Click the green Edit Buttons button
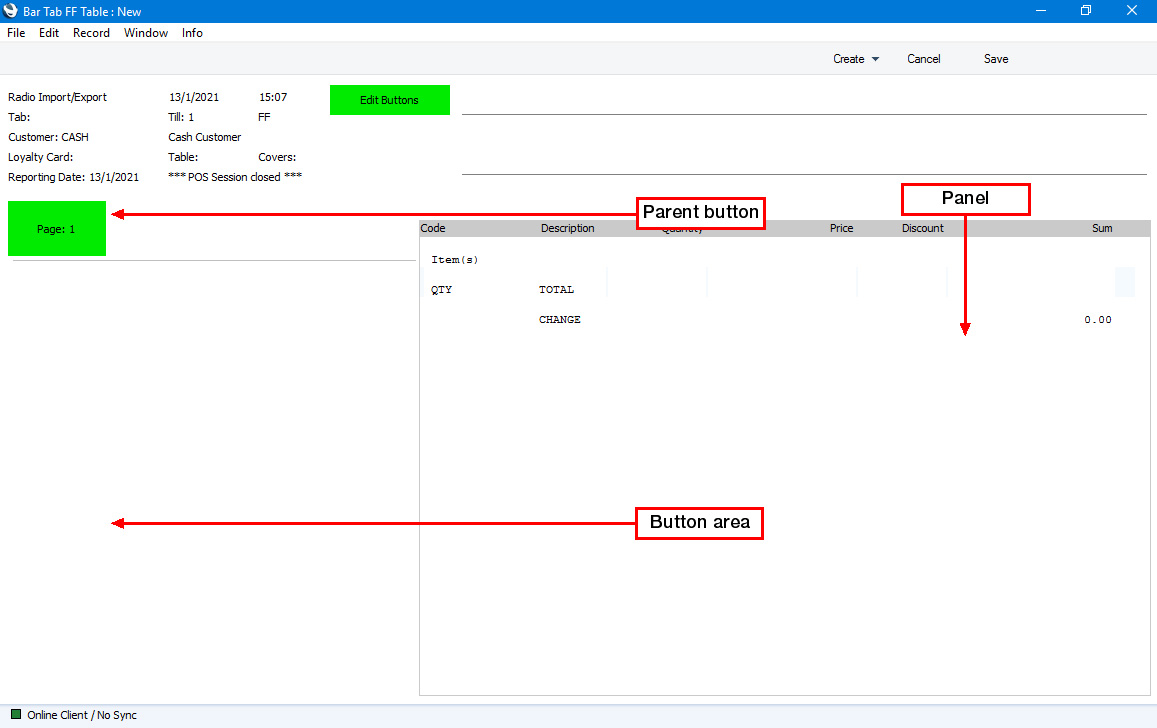Viewport: 1157px width, 728px height. point(390,100)
